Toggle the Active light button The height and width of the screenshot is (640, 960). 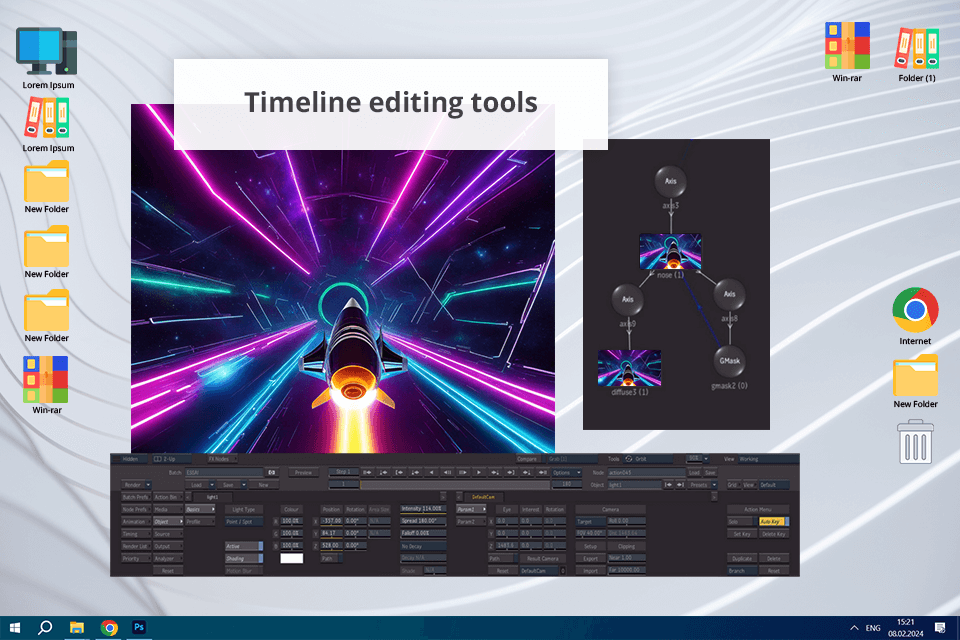(244, 546)
